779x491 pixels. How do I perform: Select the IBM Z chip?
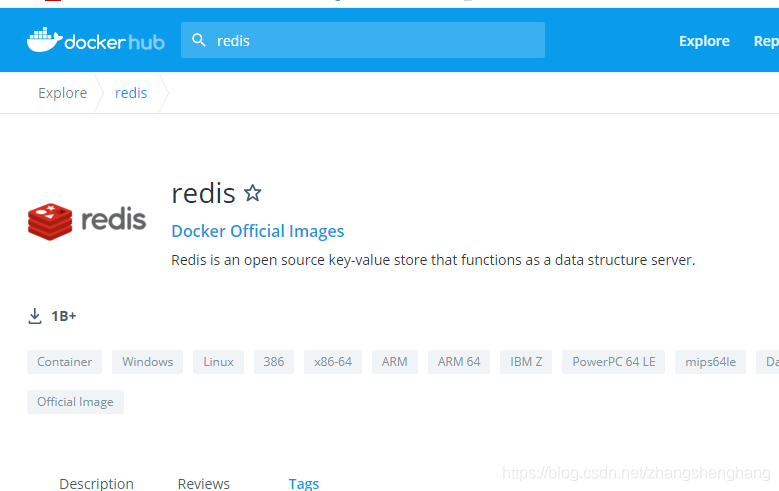(526, 362)
